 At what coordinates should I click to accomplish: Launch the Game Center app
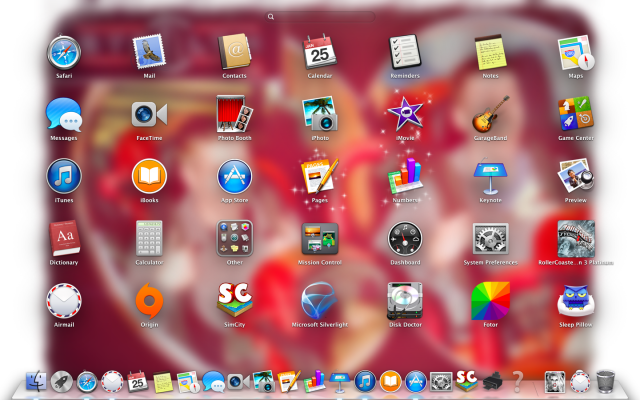click(576, 114)
